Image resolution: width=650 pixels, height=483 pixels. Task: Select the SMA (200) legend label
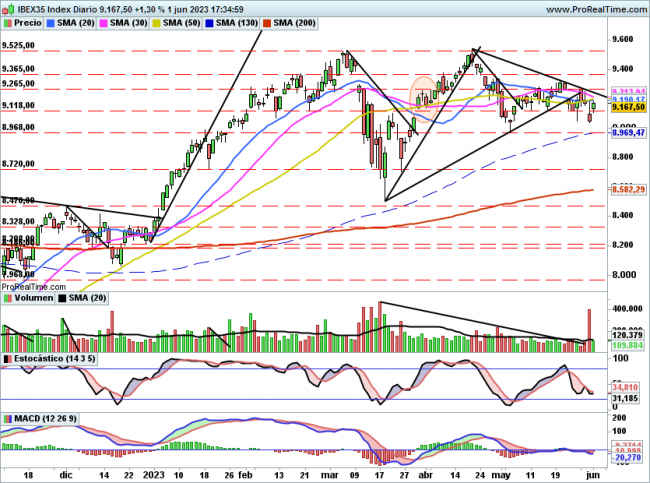294,23
